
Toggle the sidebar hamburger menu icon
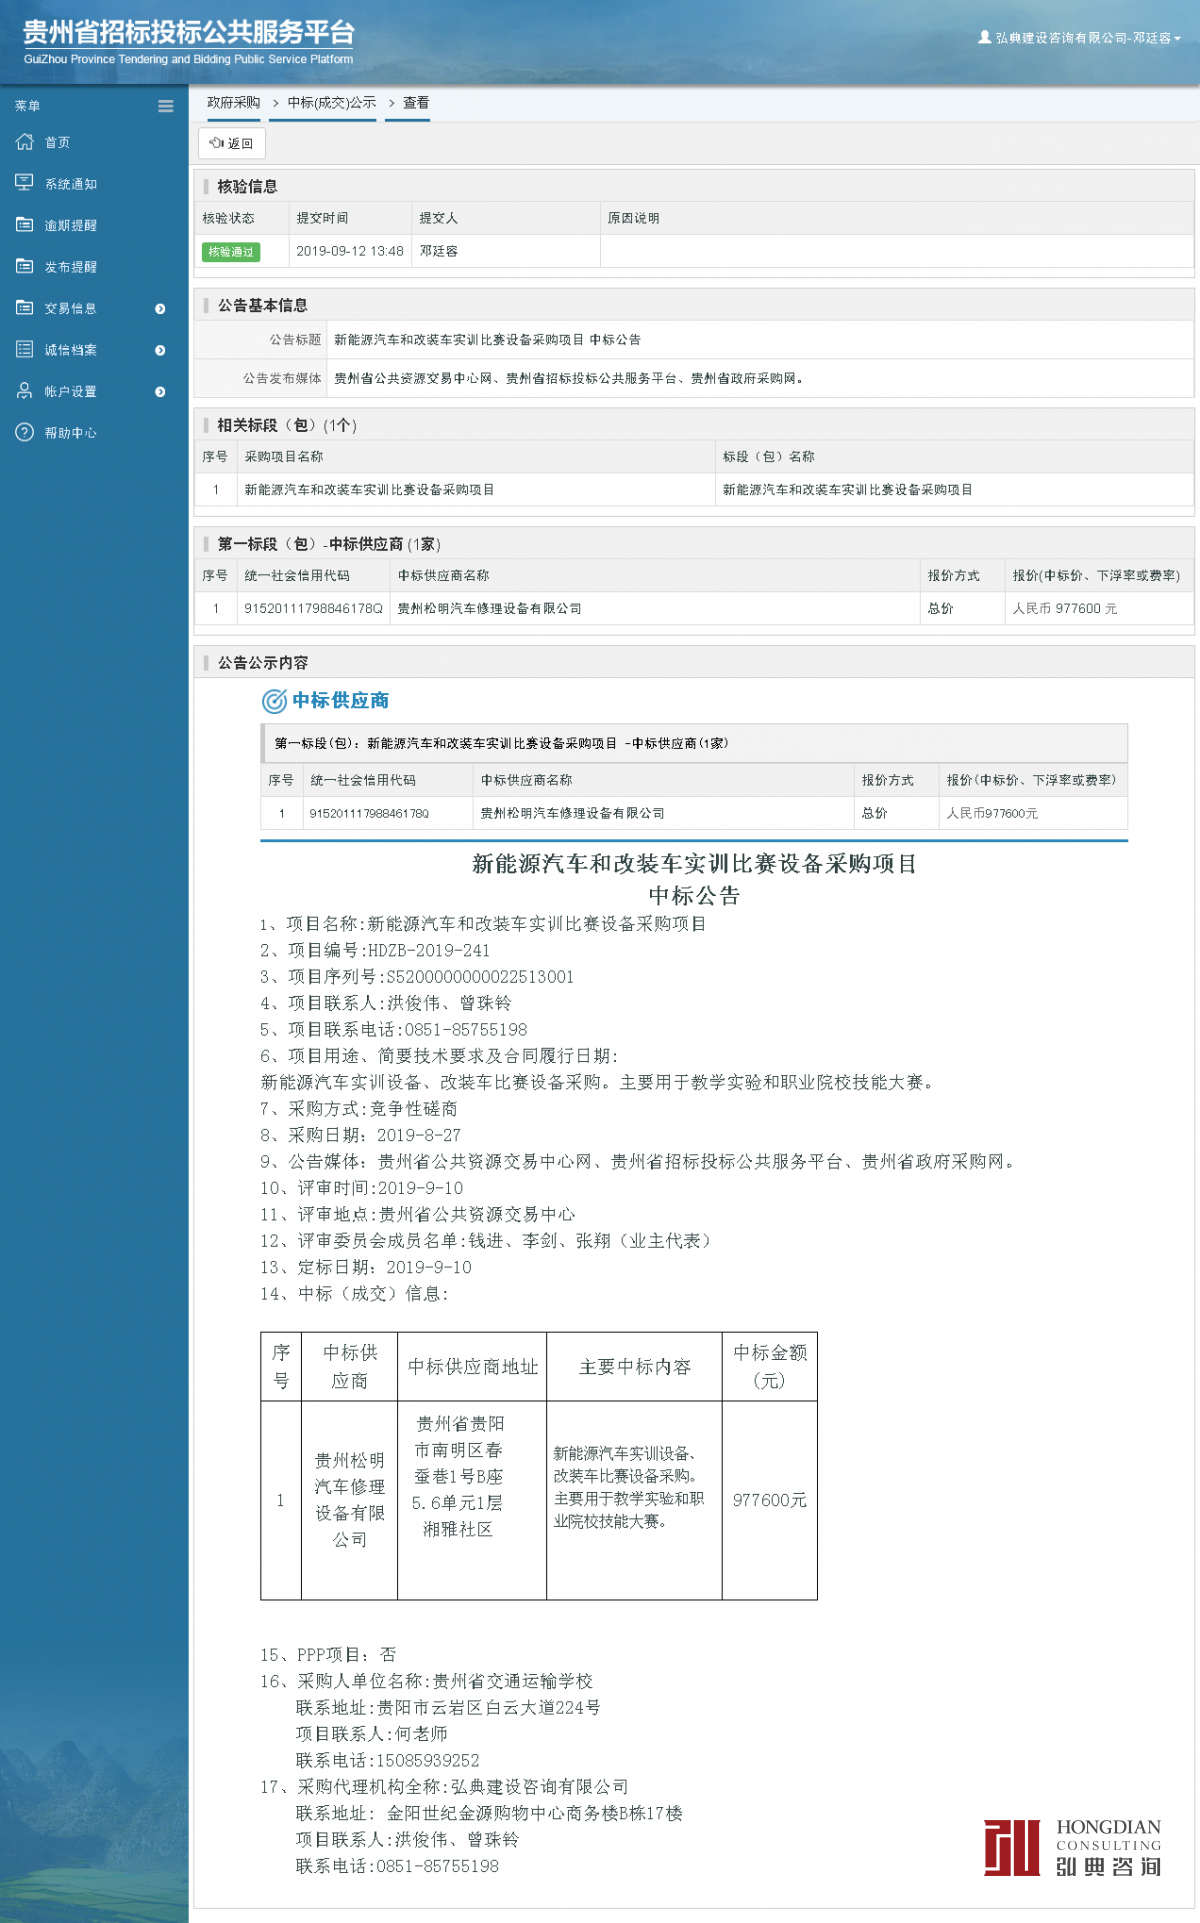(166, 106)
